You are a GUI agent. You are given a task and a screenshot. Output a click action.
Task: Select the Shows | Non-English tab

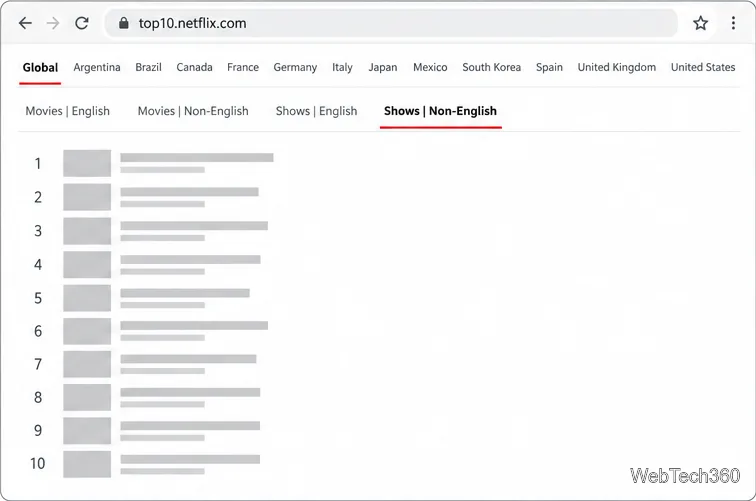coord(440,111)
